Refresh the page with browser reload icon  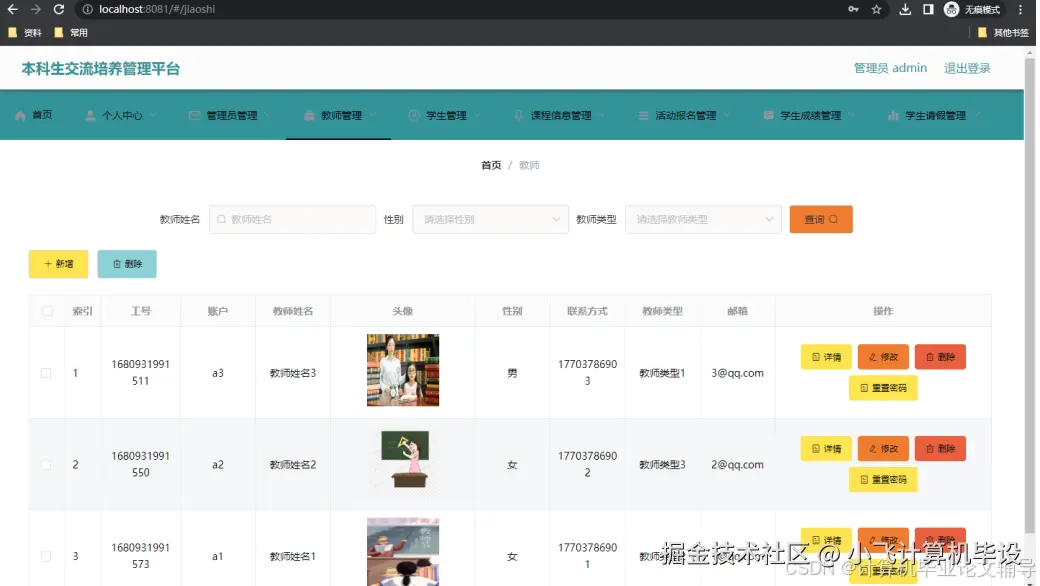point(59,9)
